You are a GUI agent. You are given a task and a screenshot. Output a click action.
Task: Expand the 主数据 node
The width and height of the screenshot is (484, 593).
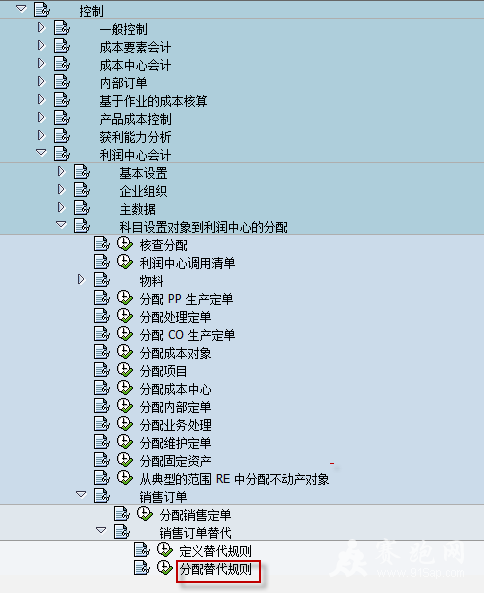point(61,208)
